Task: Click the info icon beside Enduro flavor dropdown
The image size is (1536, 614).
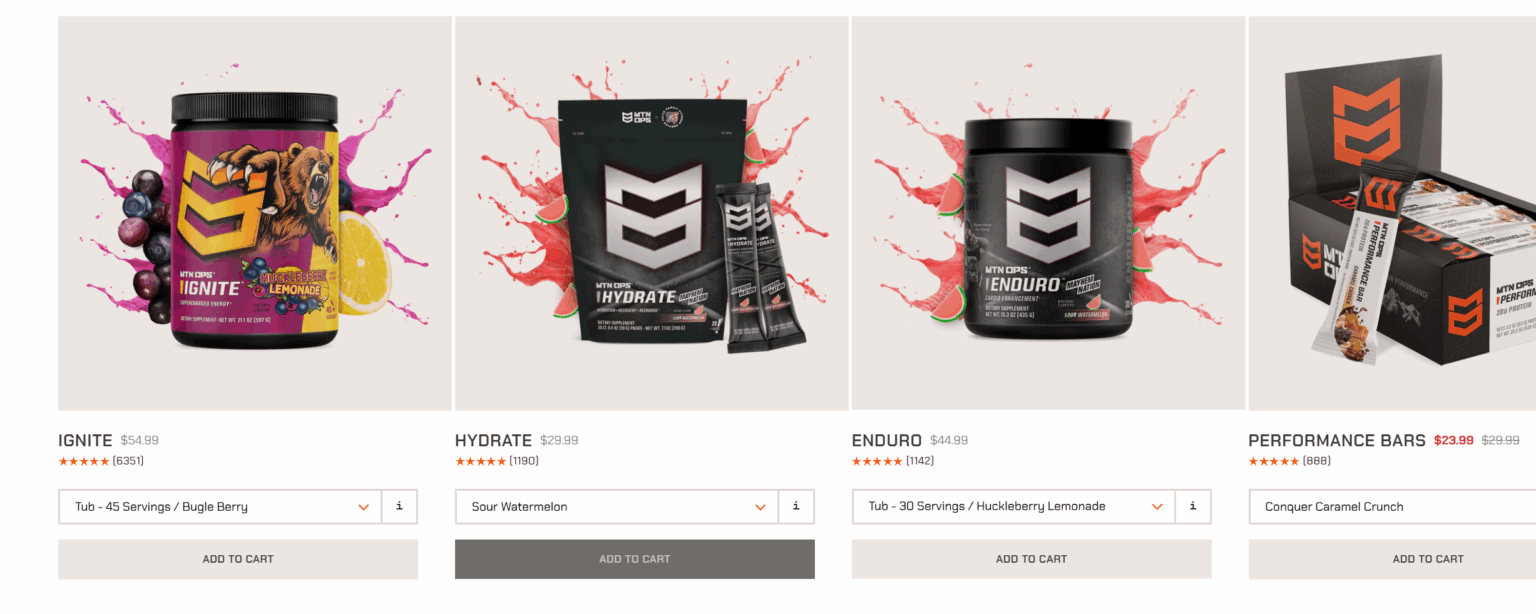Action: pyautogui.click(x=1193, y=507)
